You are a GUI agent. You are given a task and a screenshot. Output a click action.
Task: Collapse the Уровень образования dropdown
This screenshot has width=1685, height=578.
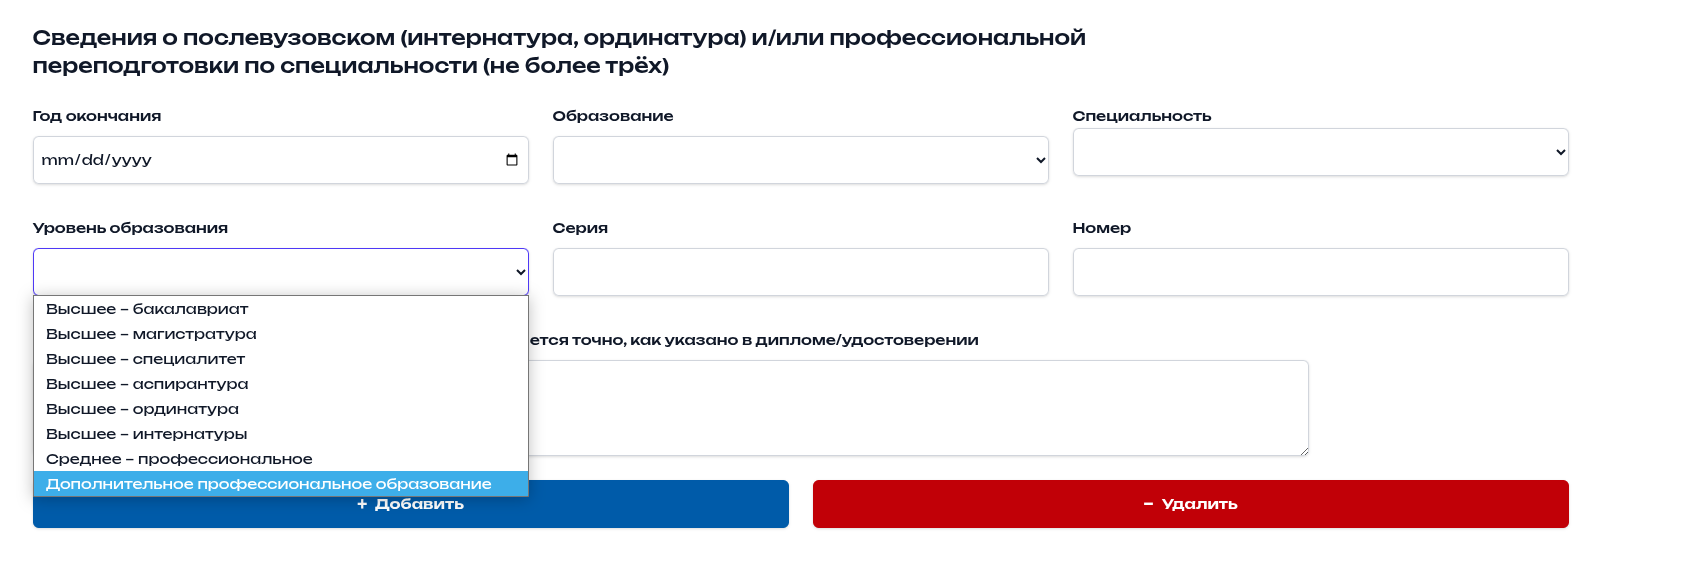click(280, 272)
